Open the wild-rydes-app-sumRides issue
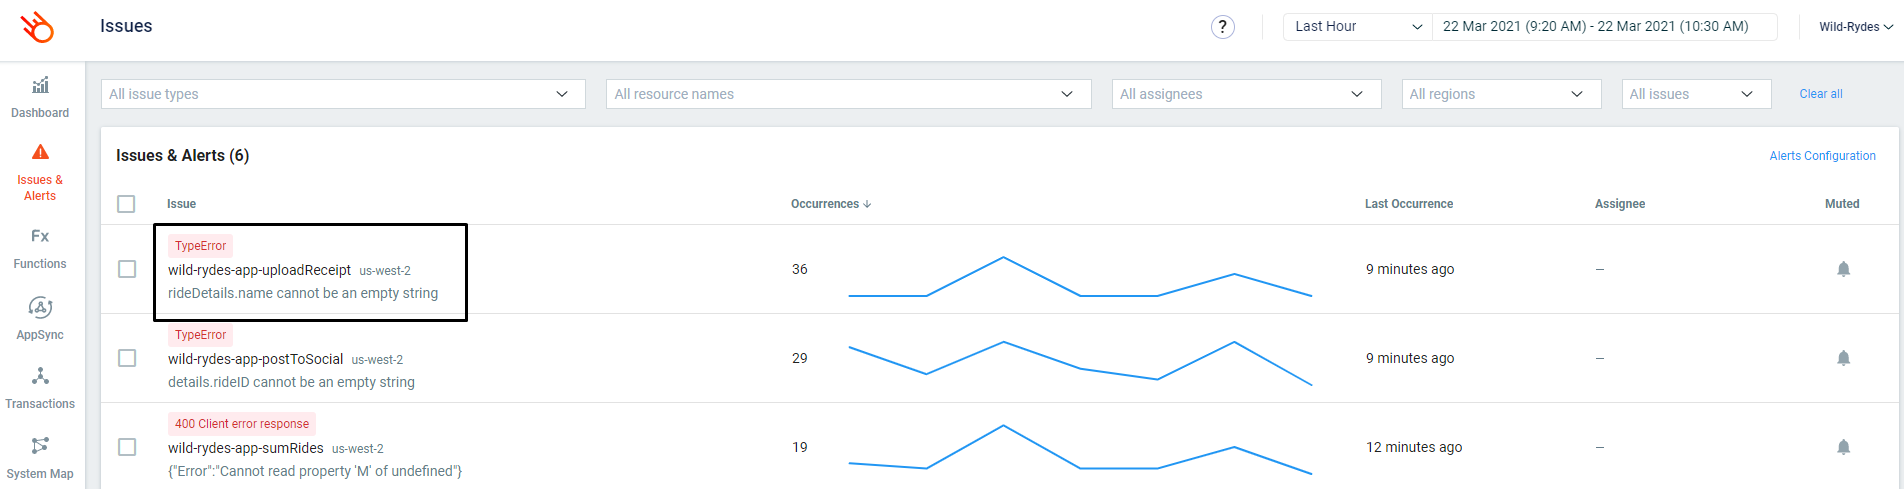The image size is (1904, 489). pyautogui.click(x=245, y=448)
